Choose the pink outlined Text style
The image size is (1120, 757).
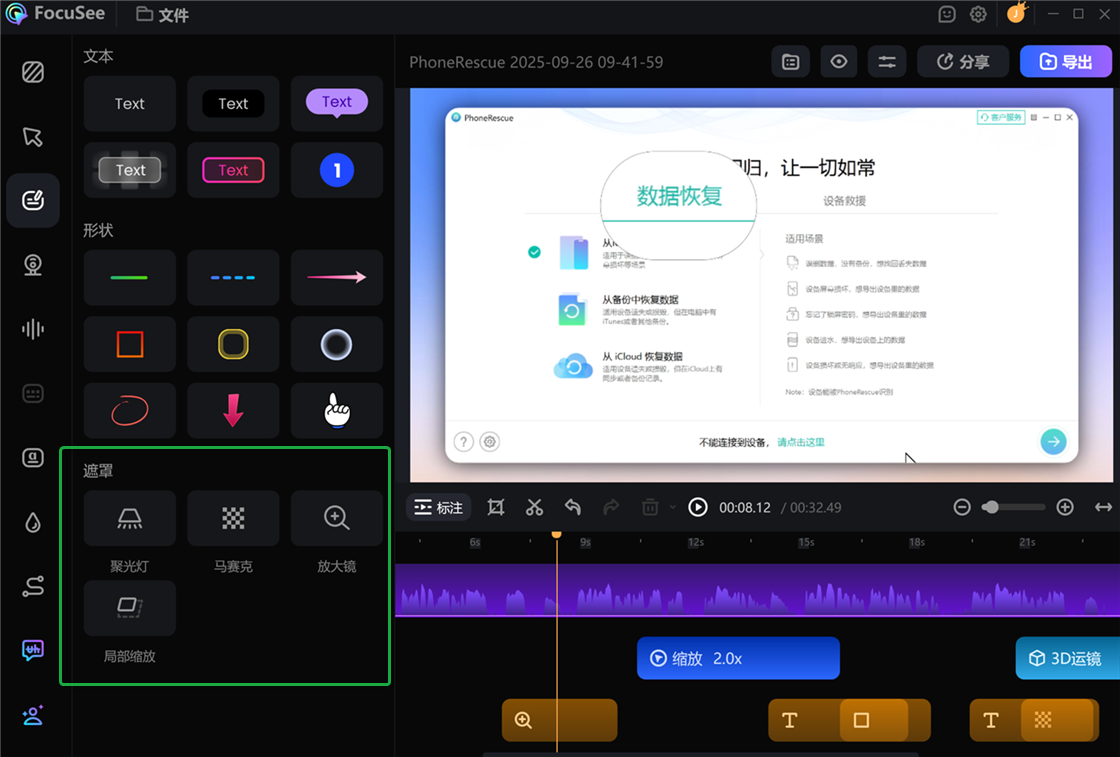pos(233,170)
